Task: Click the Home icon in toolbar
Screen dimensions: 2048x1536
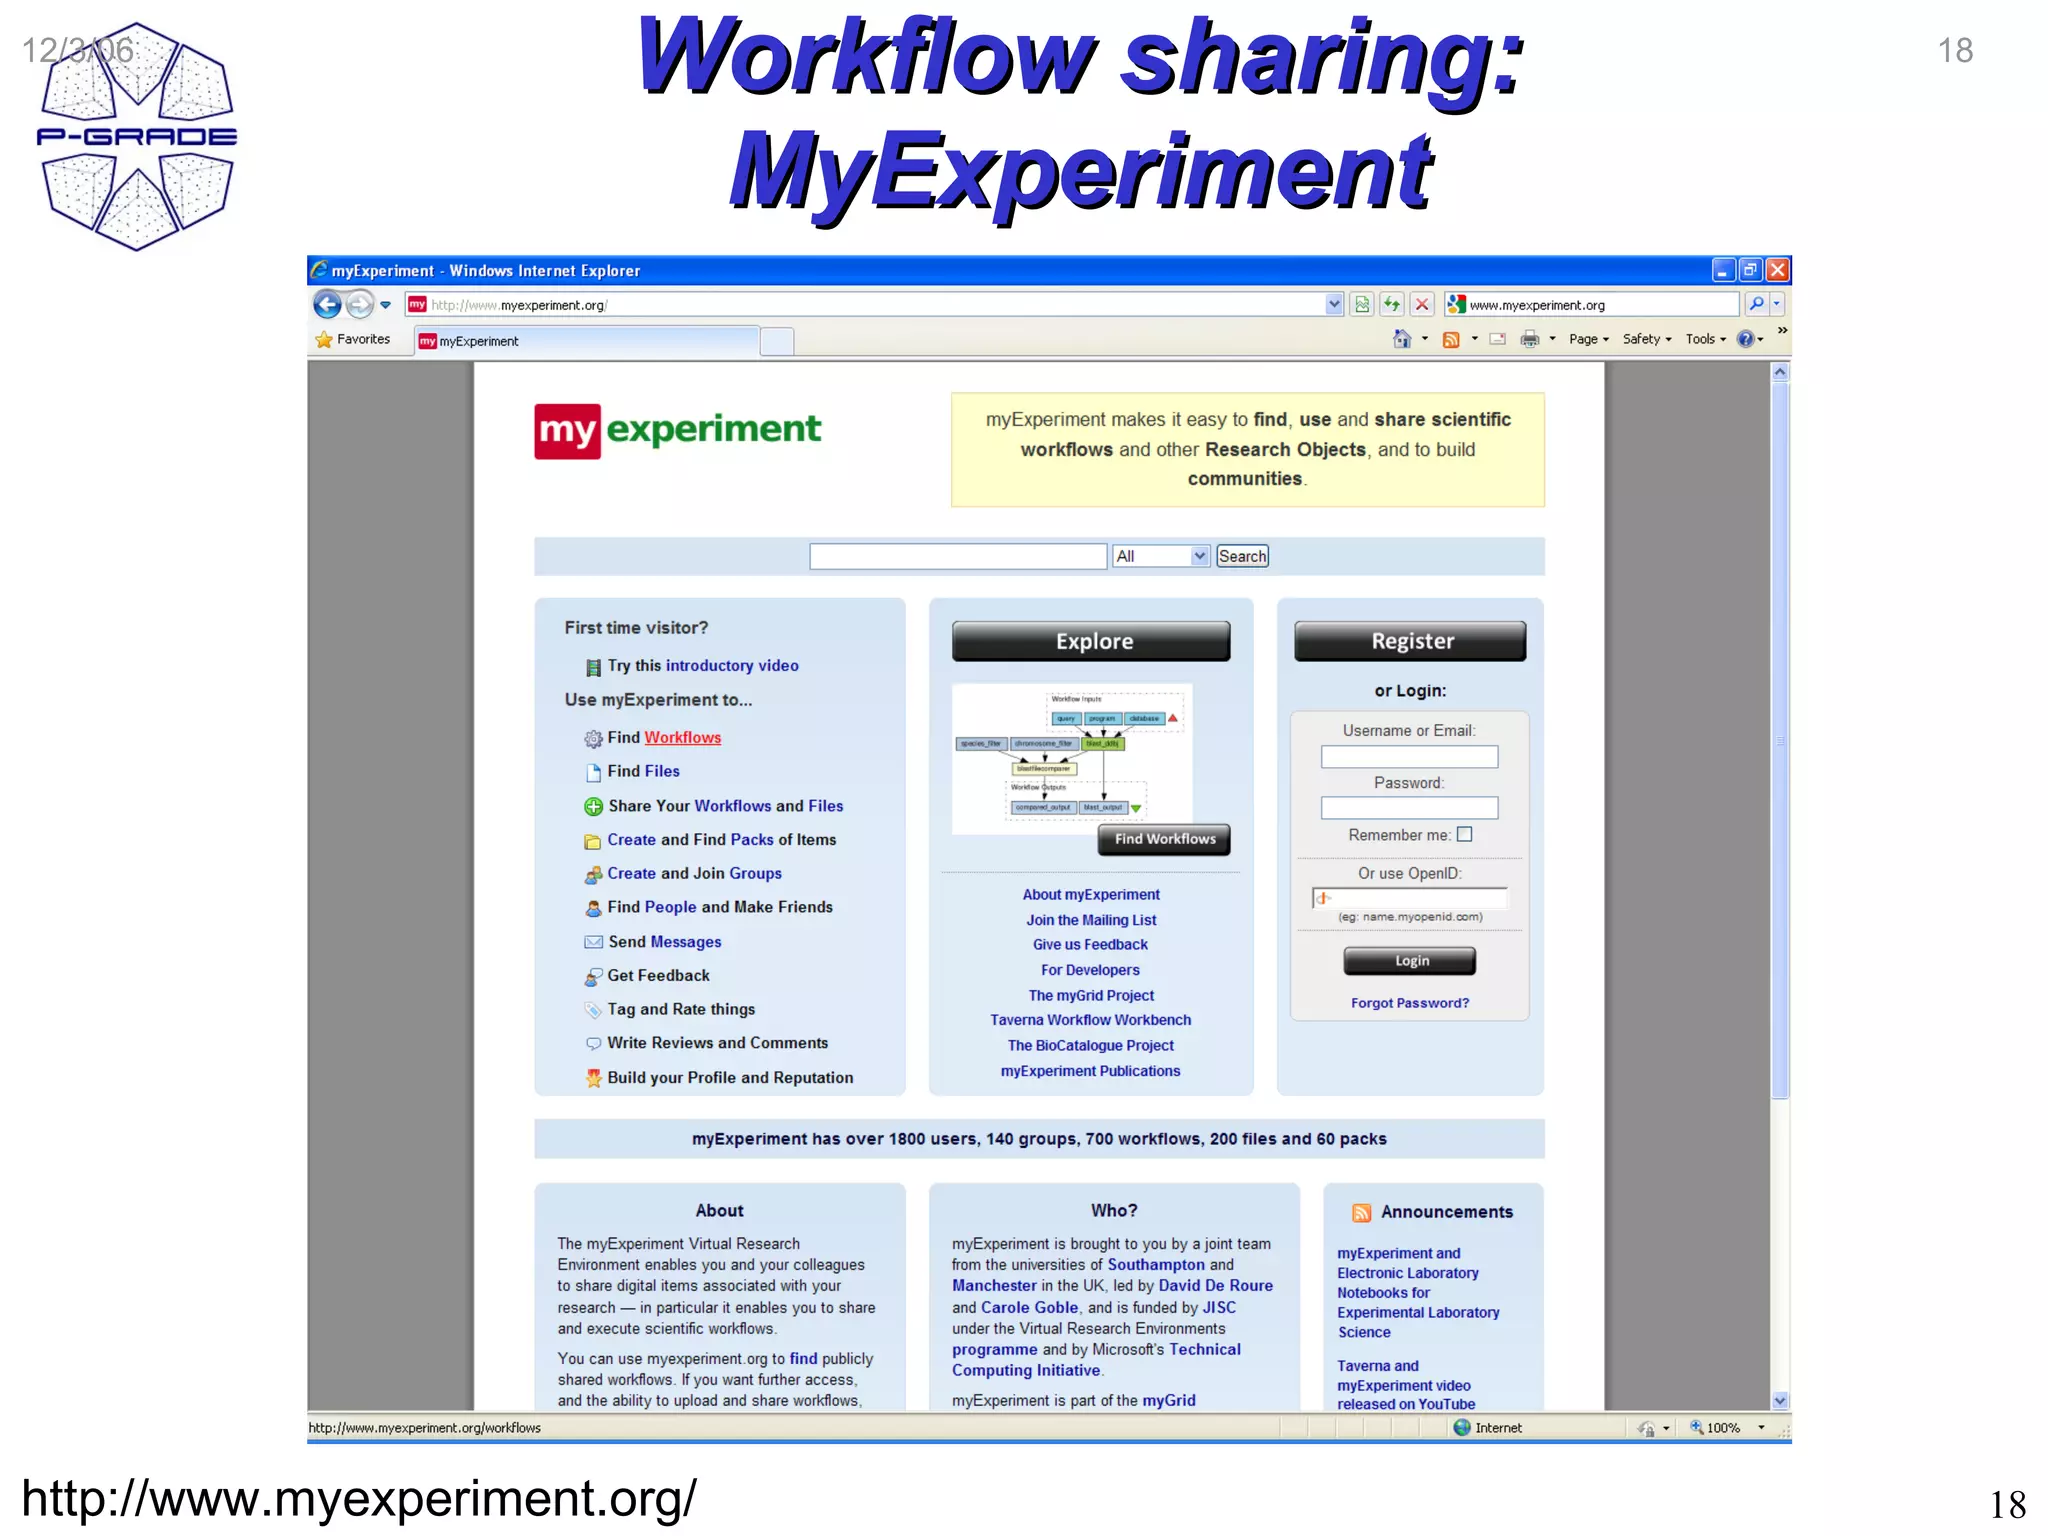Action: [1402, 339]
